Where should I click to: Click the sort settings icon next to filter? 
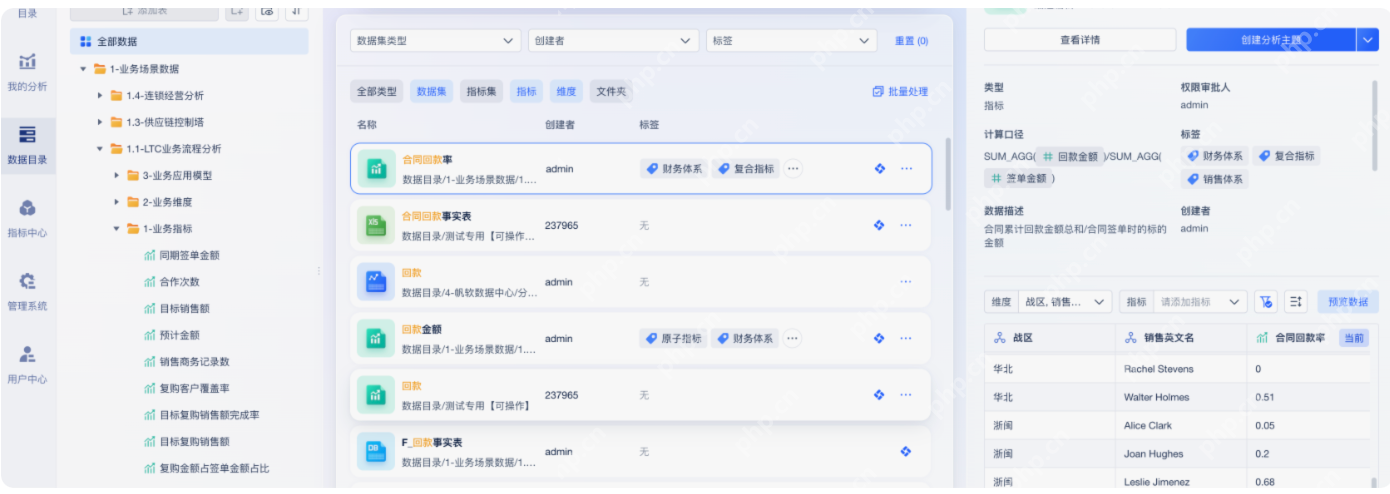pyautogui.click(x=1296, y=301)
